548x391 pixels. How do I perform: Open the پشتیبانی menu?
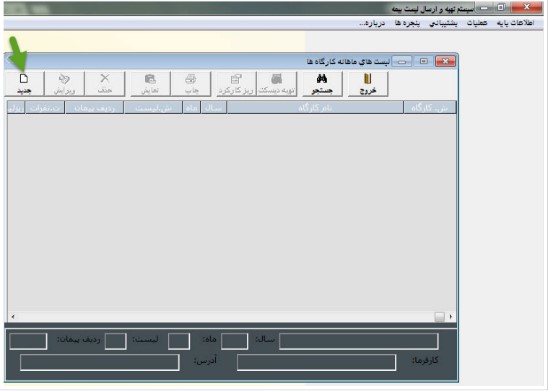[x=443, y=23]
